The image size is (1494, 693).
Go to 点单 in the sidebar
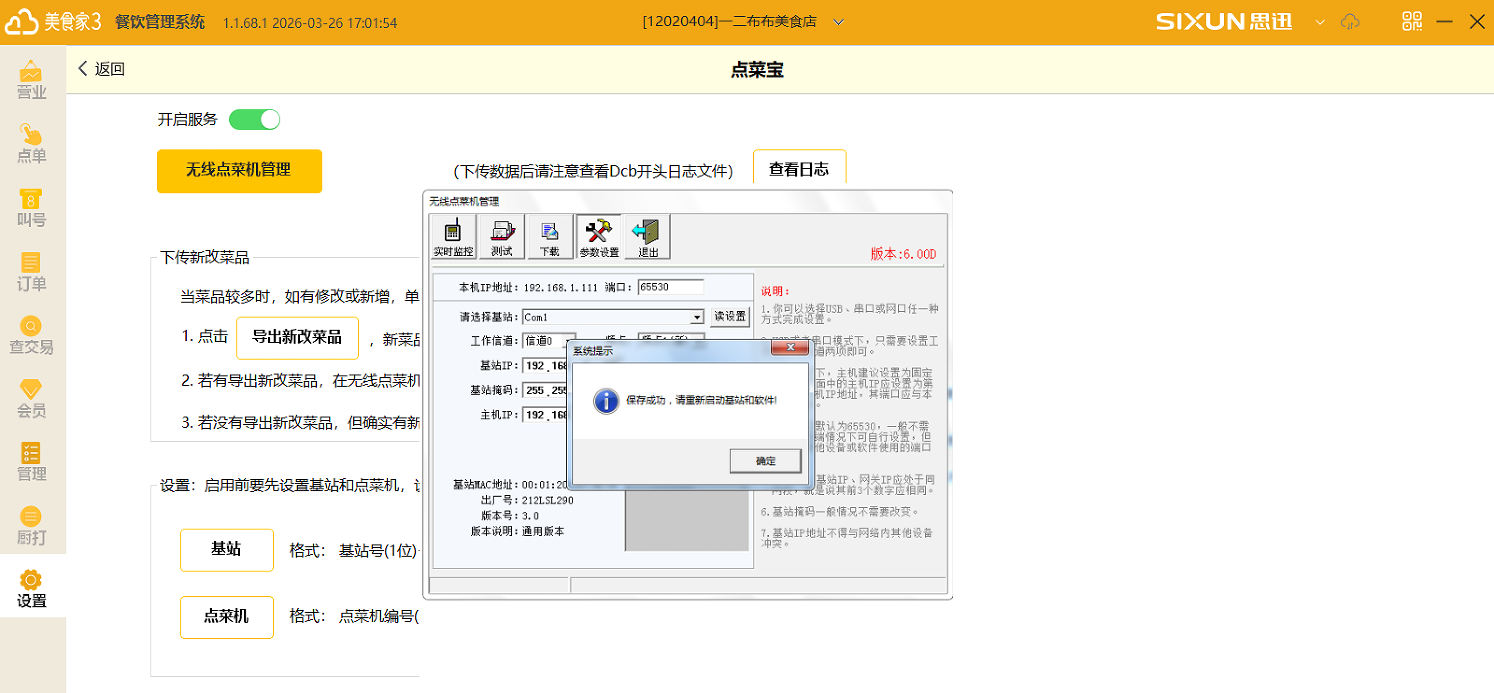coord(32,144)
